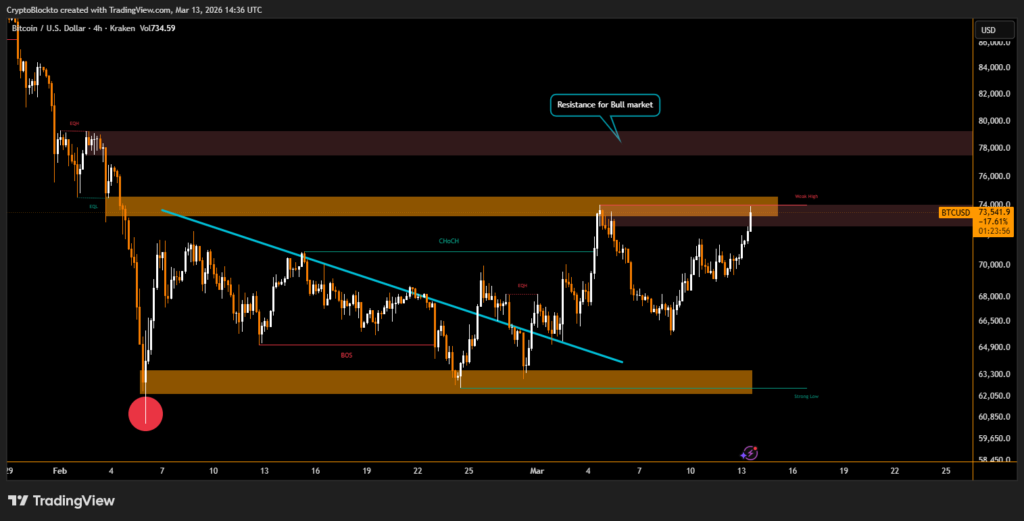Click the Vol 734.59 indicator legend
The width and height of the screenshot is (1024, 521).
coord(157,28)
